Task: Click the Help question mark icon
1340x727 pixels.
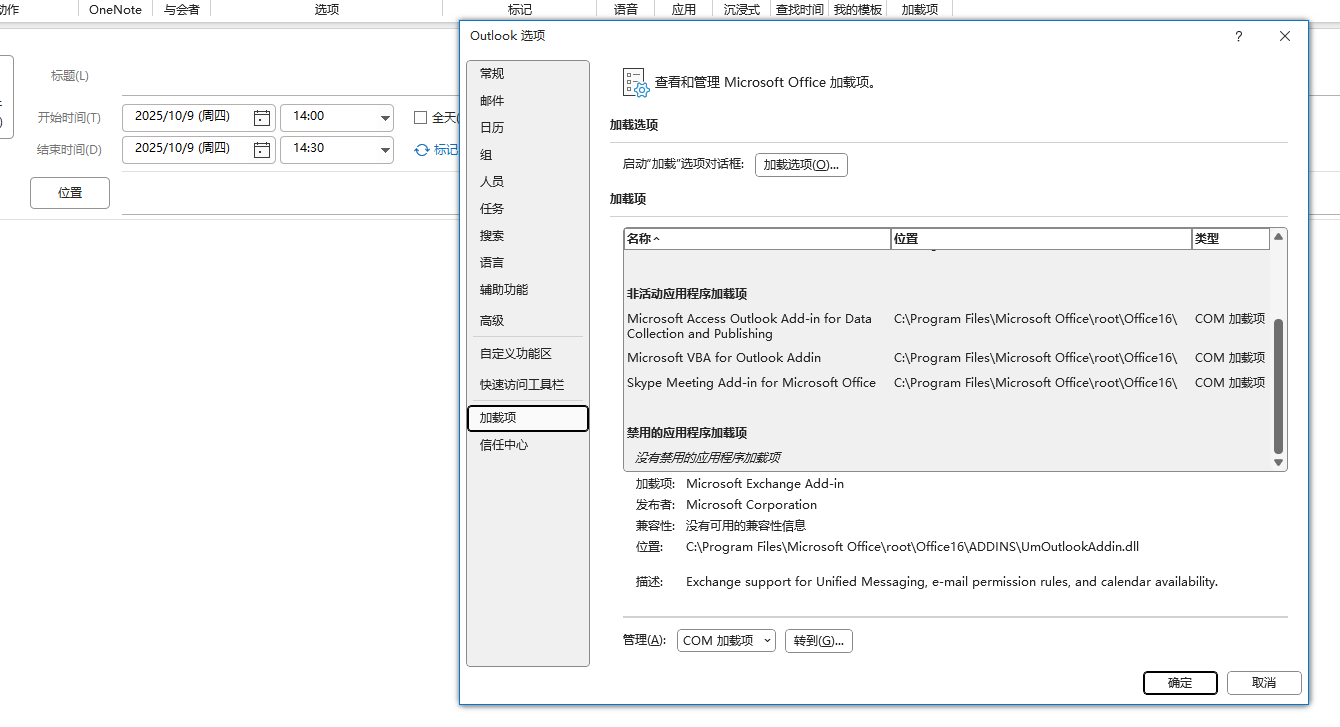Action: click(1238, 37)
